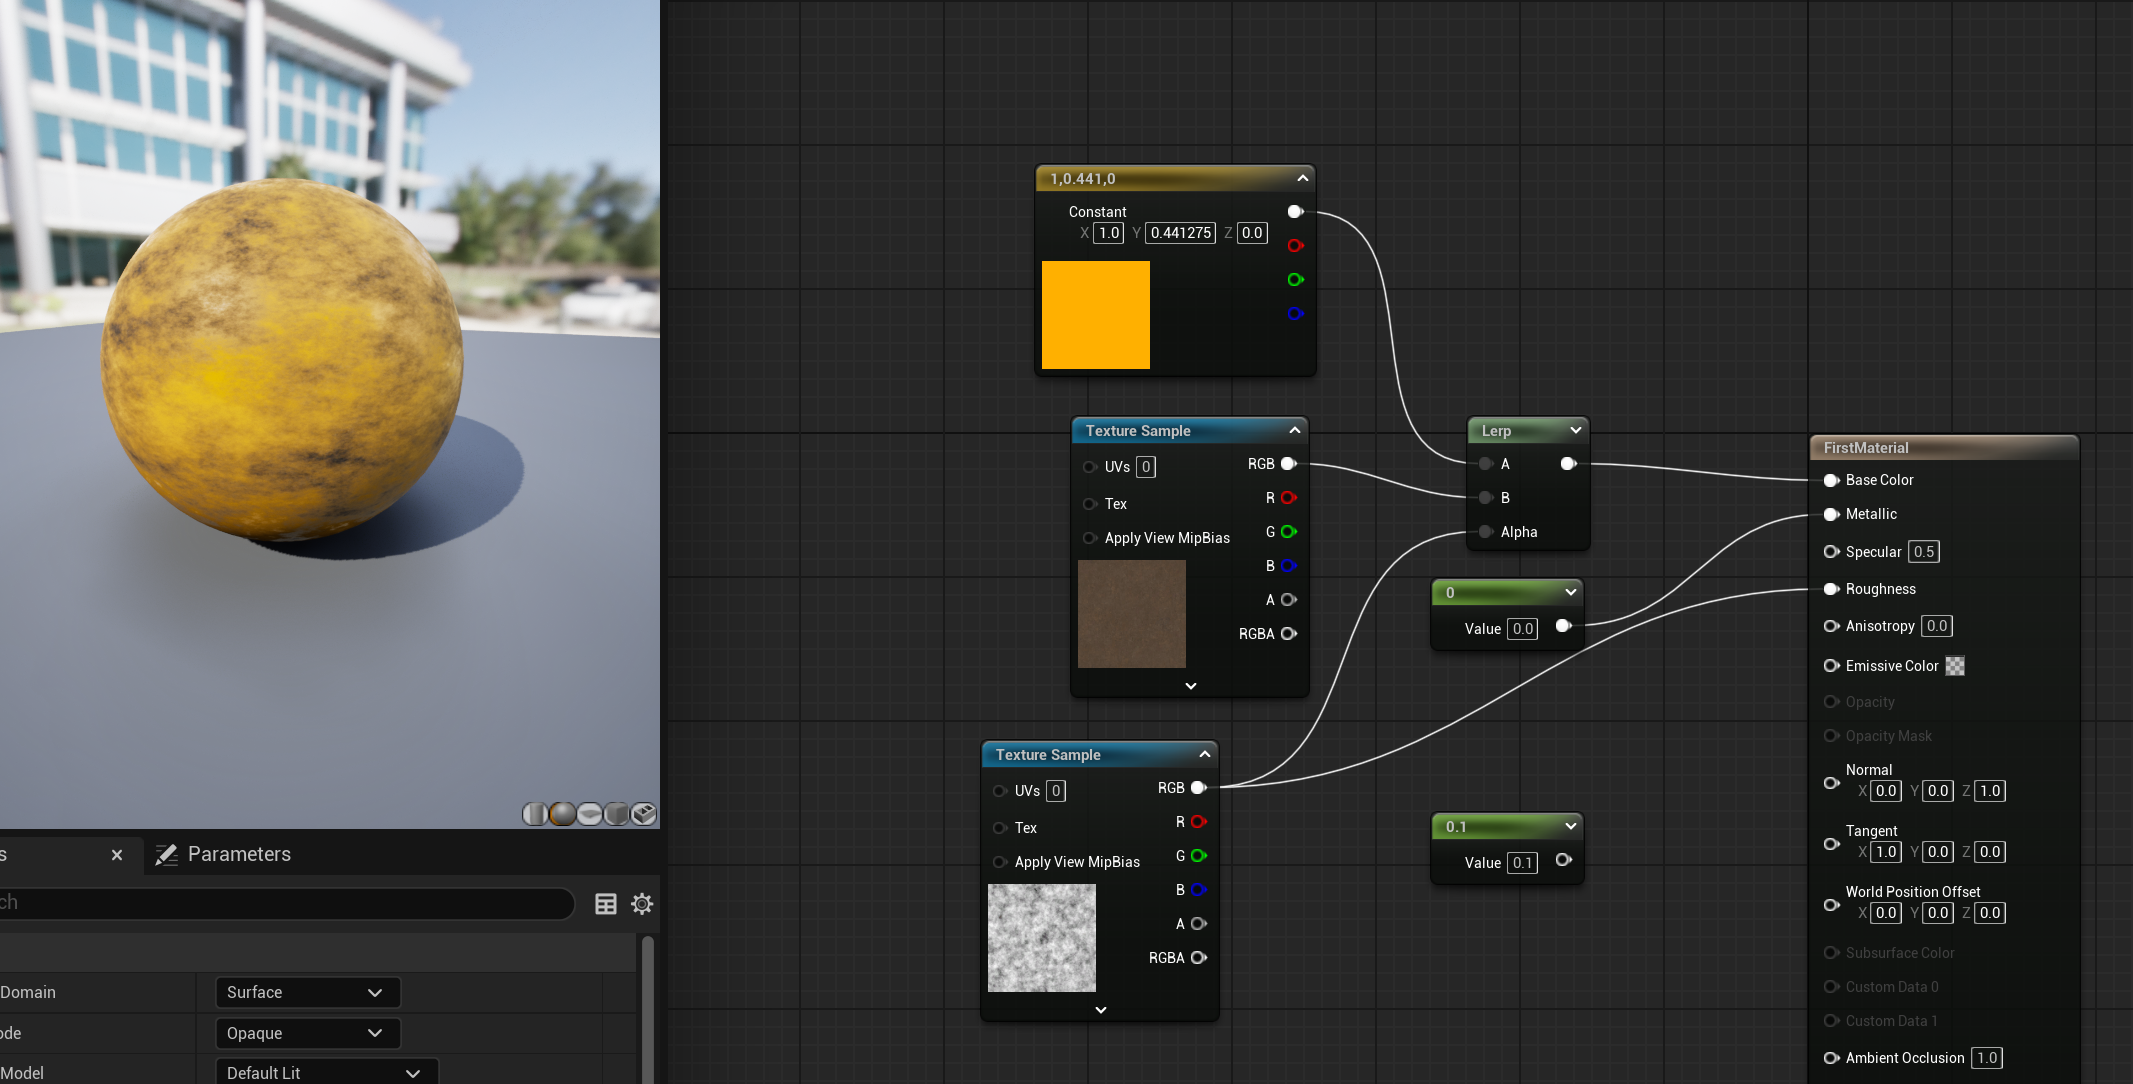Image resolution: width=2133 pixels, height=1084 pixels.
Task: Click the orange Constant color swatch
Action: (x=1096, y=315)
